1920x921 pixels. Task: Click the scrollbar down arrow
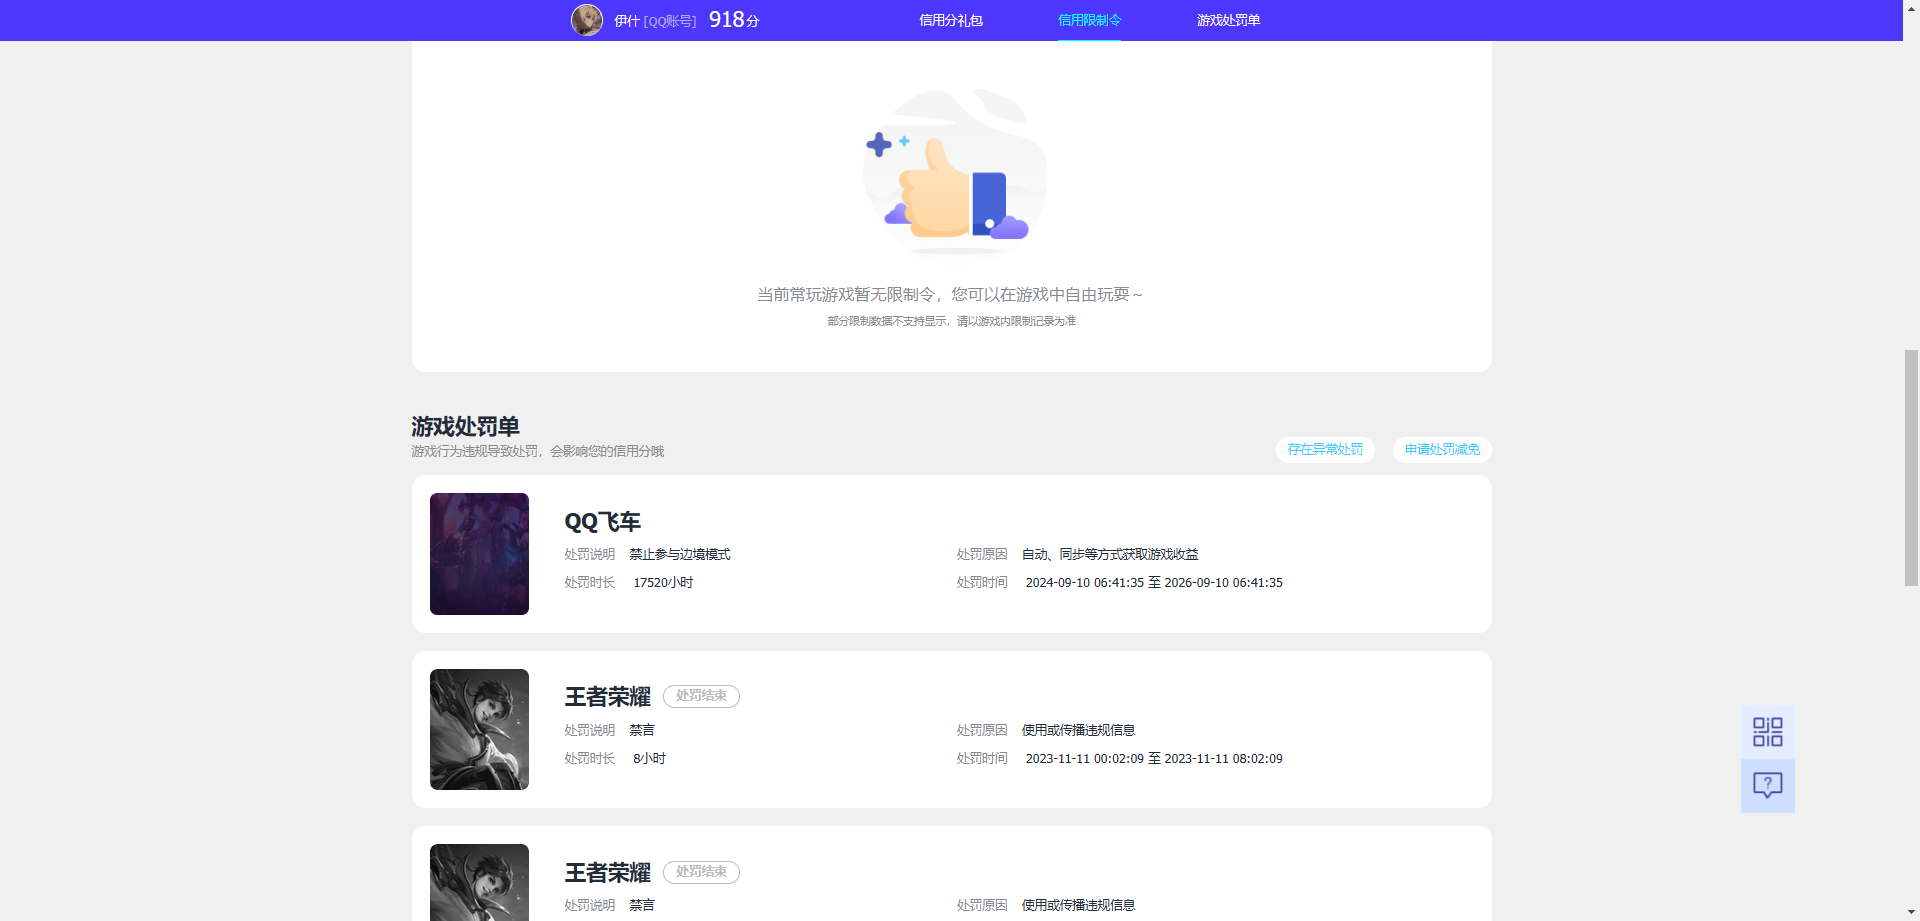tap(1911, 913)
